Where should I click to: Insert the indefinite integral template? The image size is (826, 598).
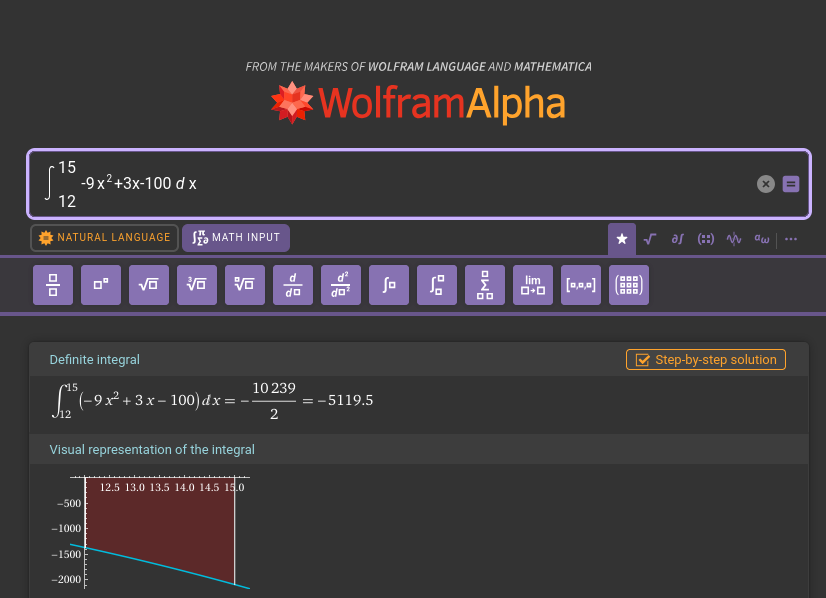[389, 285]
